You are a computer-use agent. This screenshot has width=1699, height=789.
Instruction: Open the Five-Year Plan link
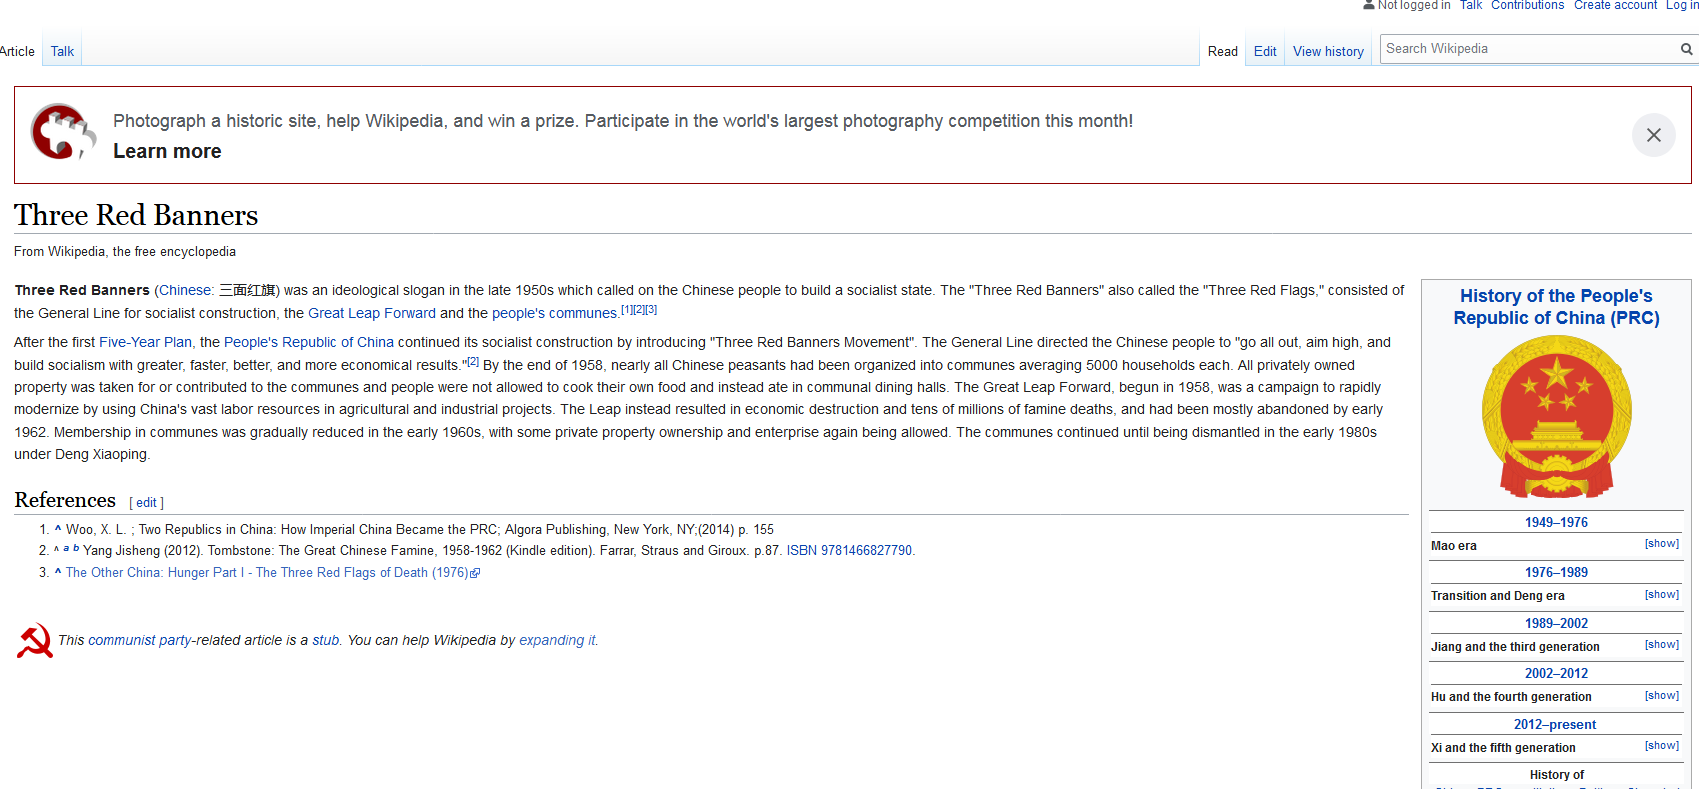coord(145,342)
